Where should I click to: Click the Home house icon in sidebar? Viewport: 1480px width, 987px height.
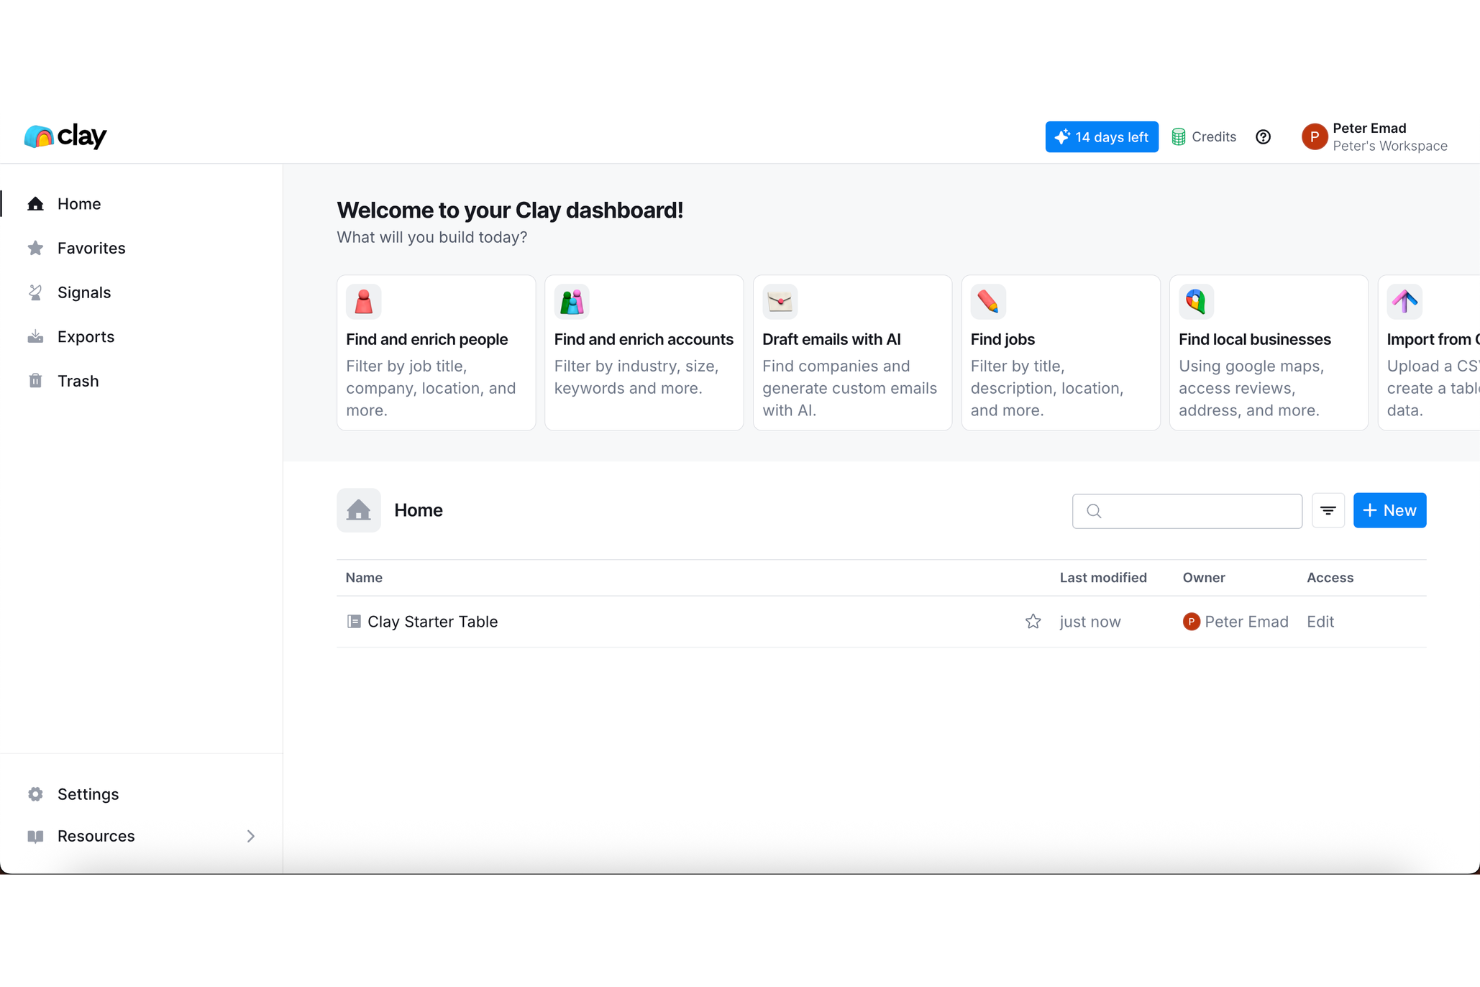click(x=35, y=204)
